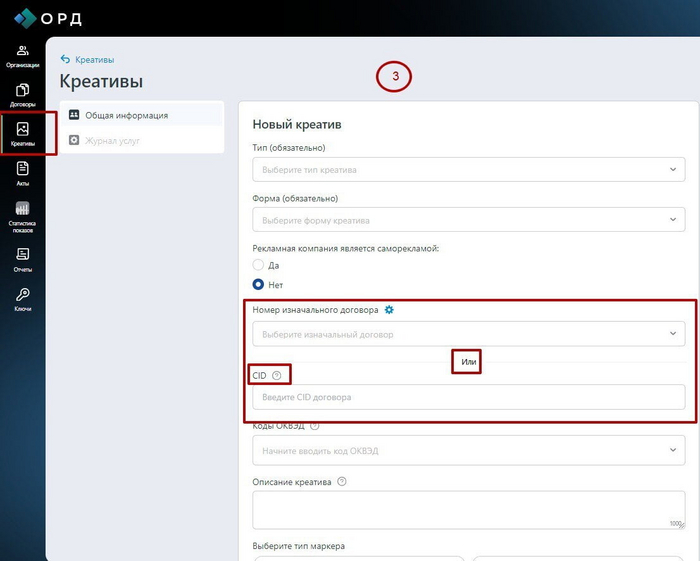Click the help icon next to CID
Viewport: 700px width, 561px height.
point(277,375)
